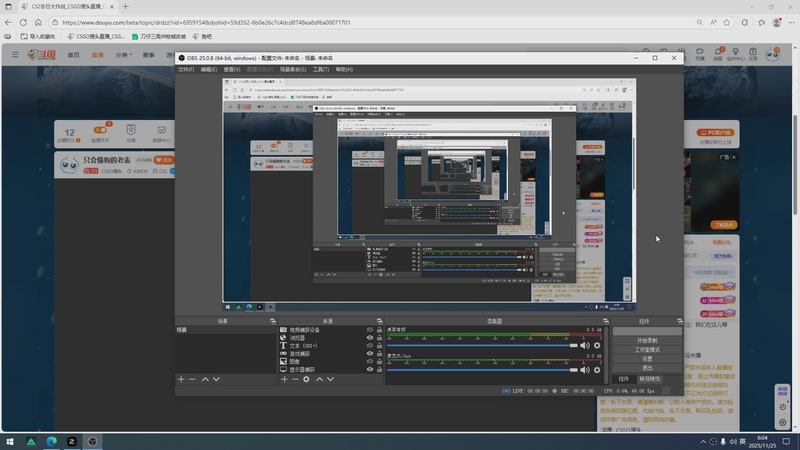Mute 麦克风/Aux speaker icon
800x450 pixels.
[585, 370]
